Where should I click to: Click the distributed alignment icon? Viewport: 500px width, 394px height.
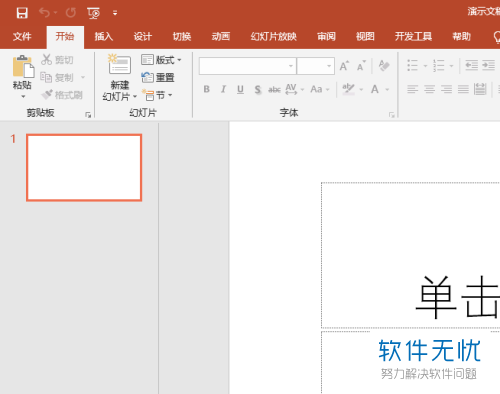click(x=480, y=89)
